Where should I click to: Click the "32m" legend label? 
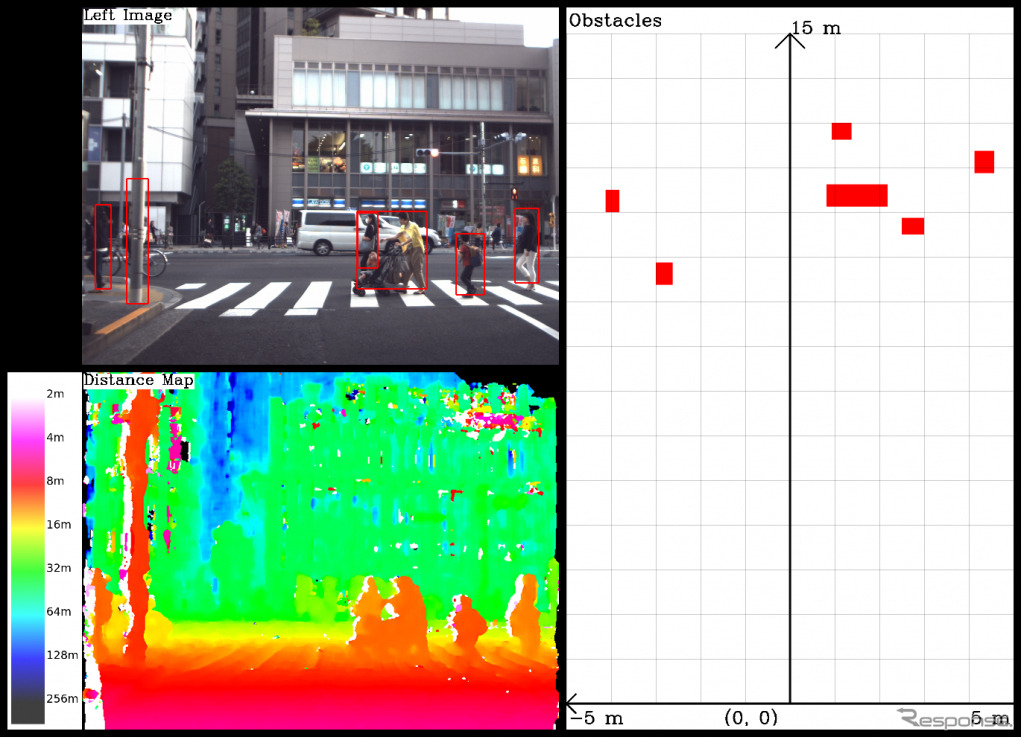click(59, 568)
